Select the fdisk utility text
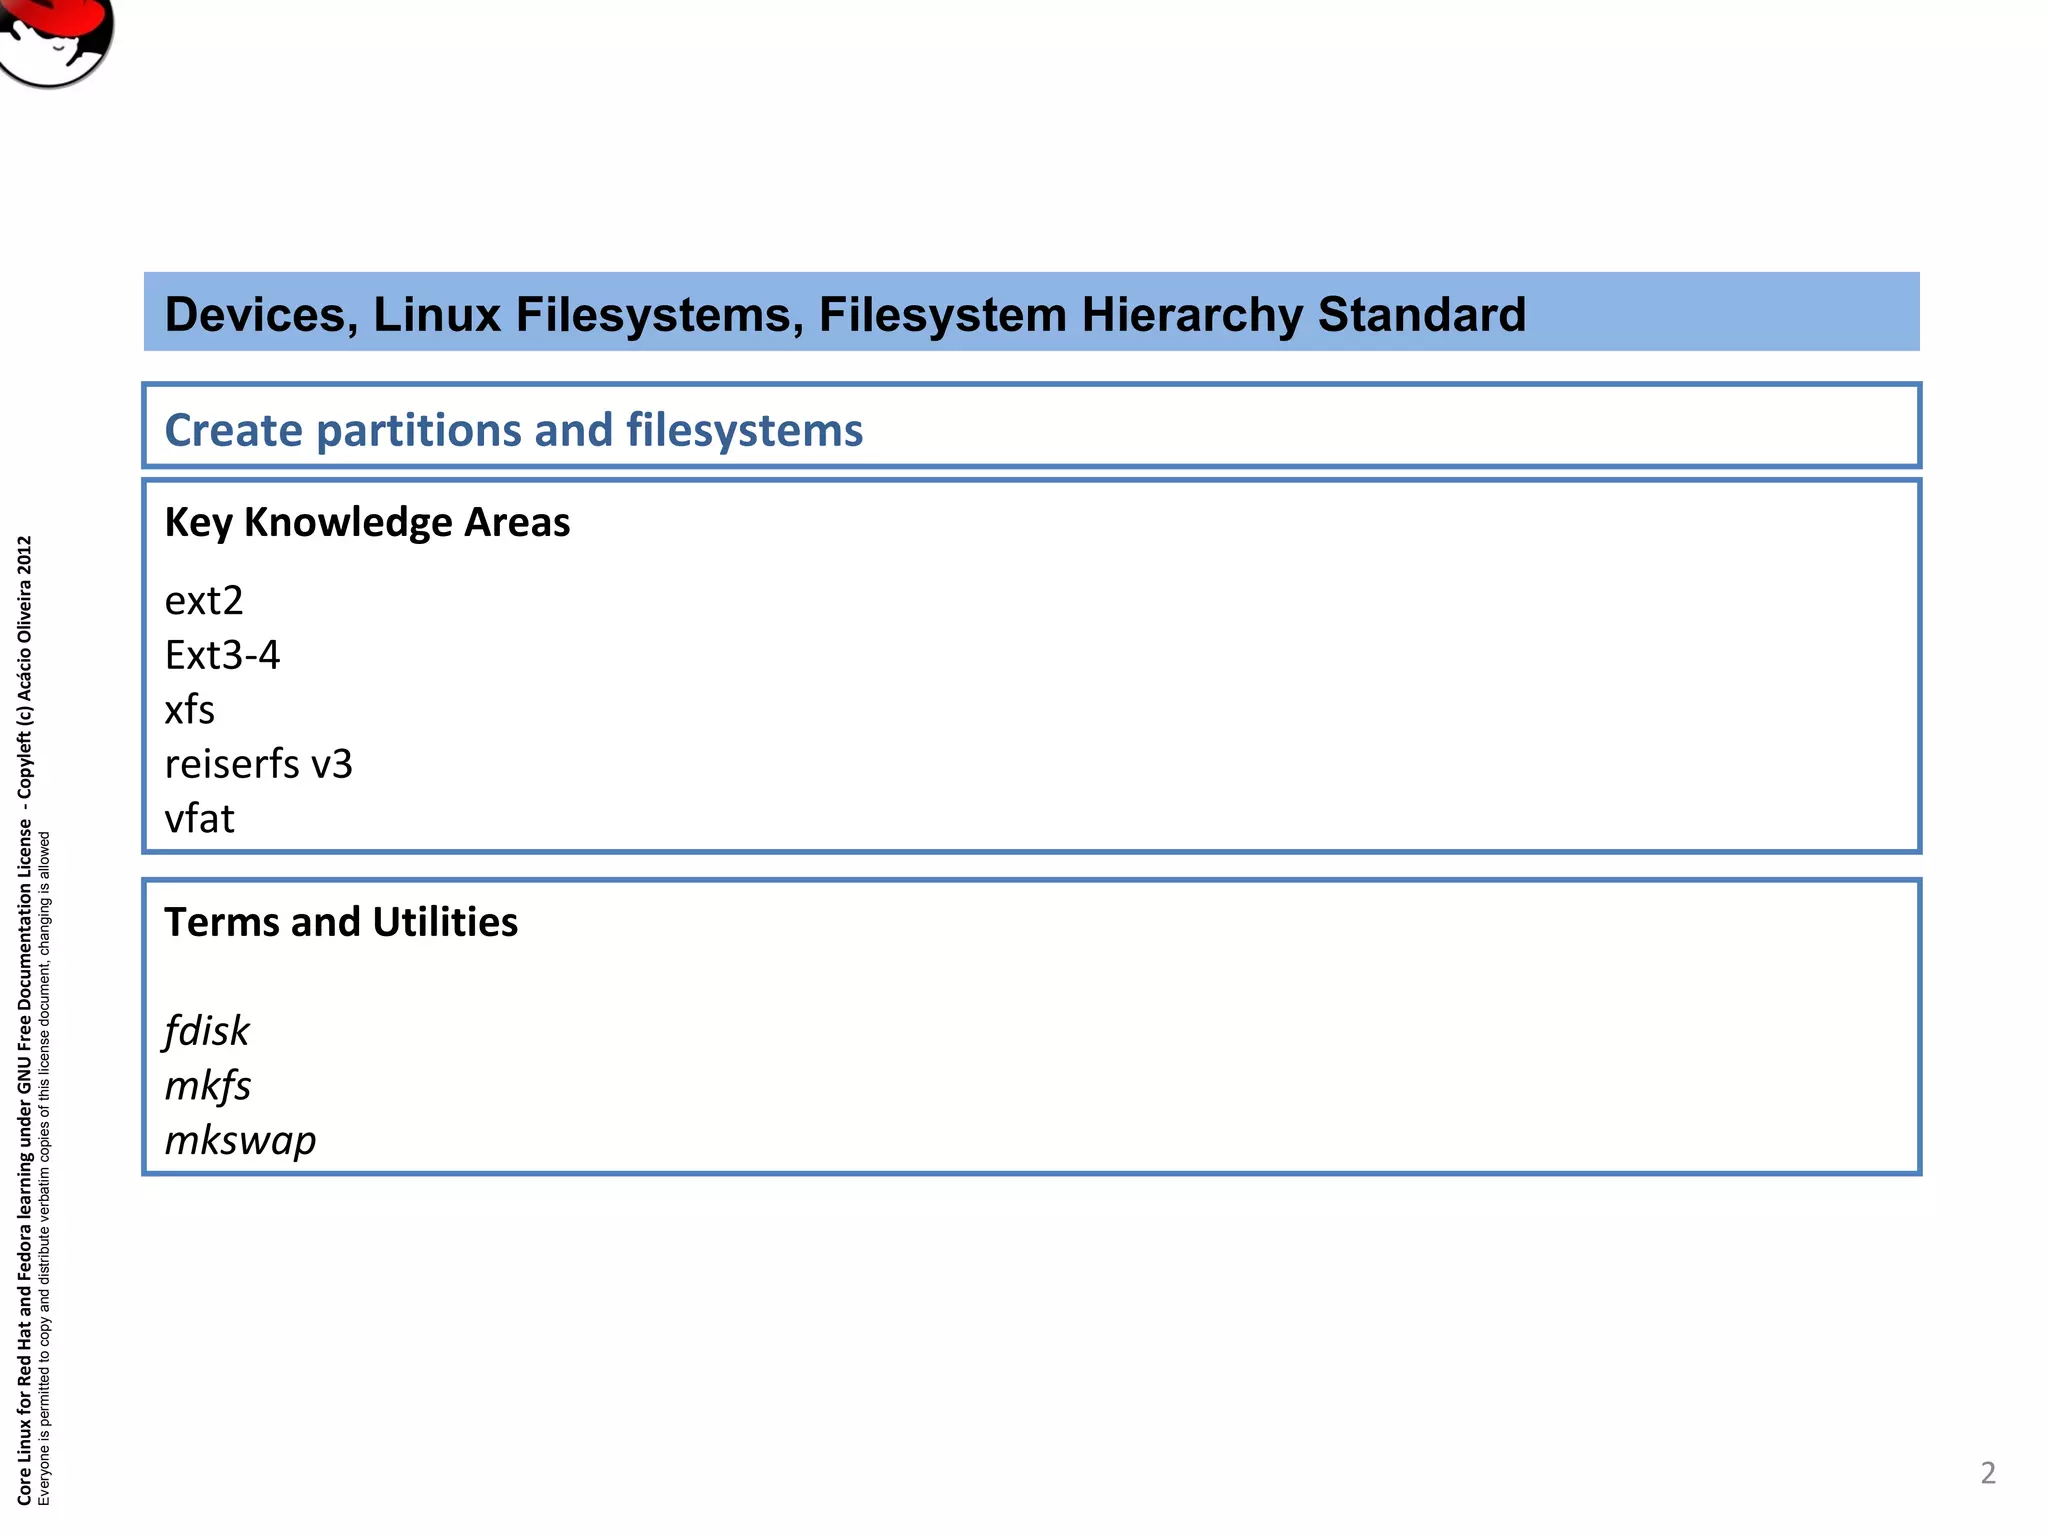 (x=207, y=1031)
